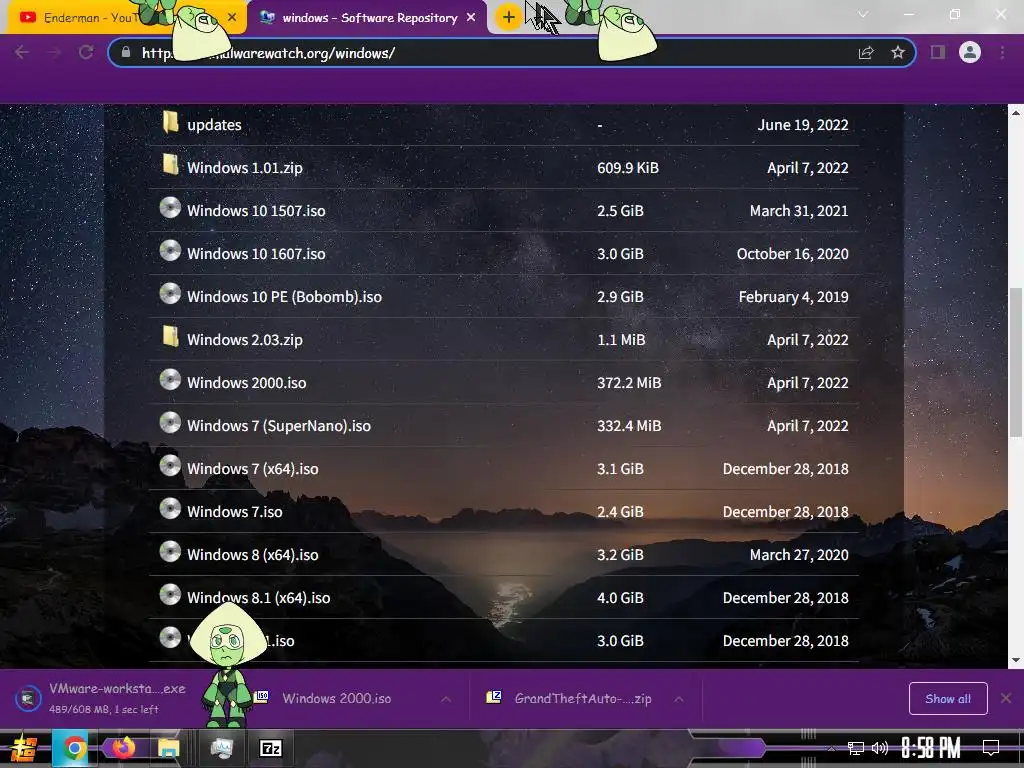
Task: Click the disc icon beside Windows 10 1507.iso
Action: (x=170, y=208)
